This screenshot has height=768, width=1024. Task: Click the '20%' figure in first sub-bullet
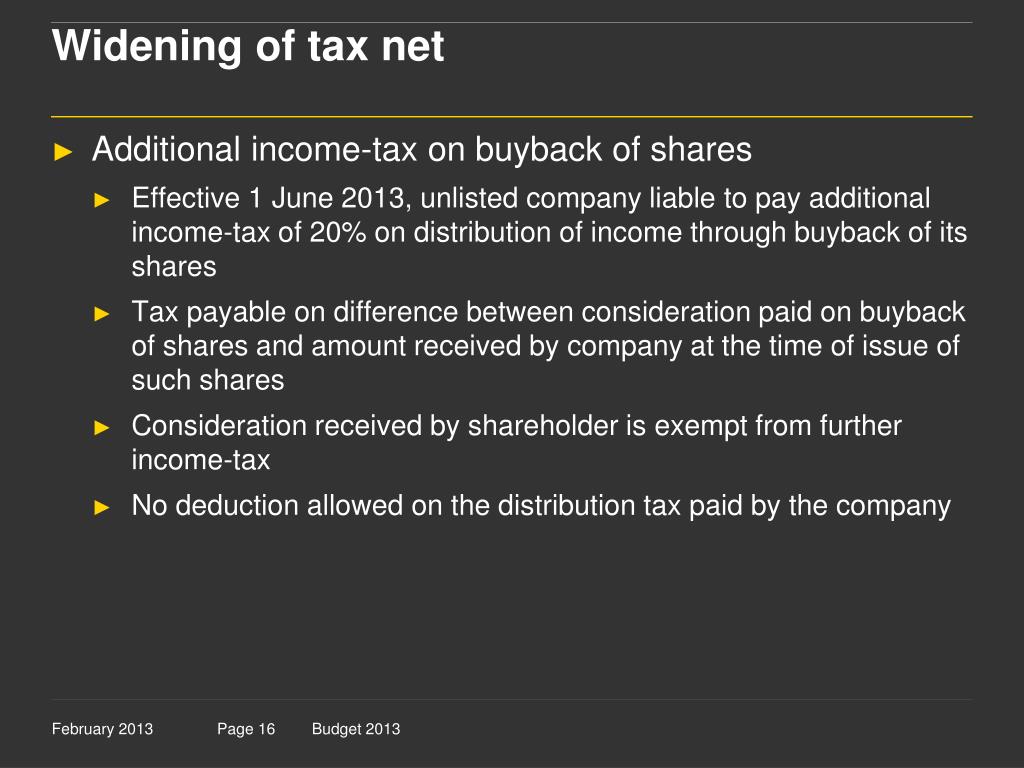[338, 232]
